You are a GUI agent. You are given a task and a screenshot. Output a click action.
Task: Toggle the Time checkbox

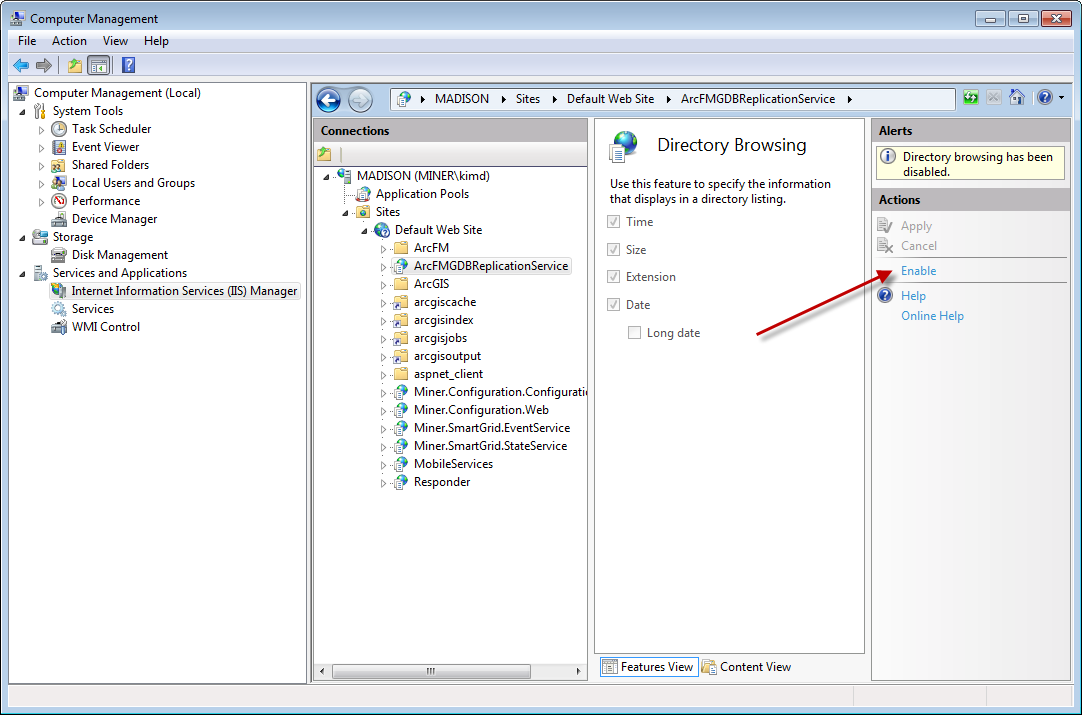(614, 222)
